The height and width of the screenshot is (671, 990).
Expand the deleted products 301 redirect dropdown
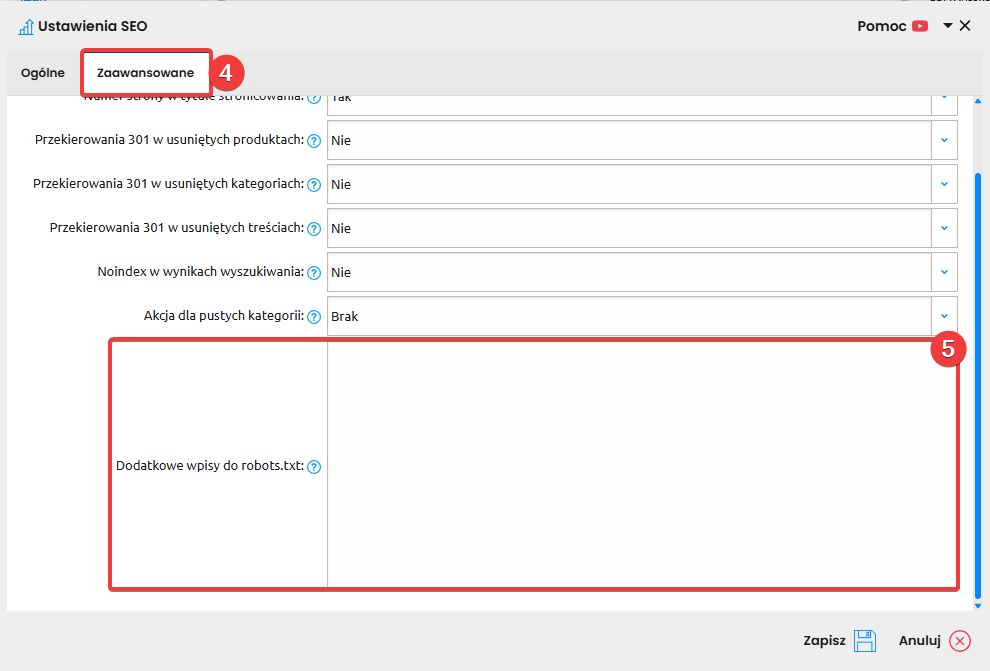point(944,141)
